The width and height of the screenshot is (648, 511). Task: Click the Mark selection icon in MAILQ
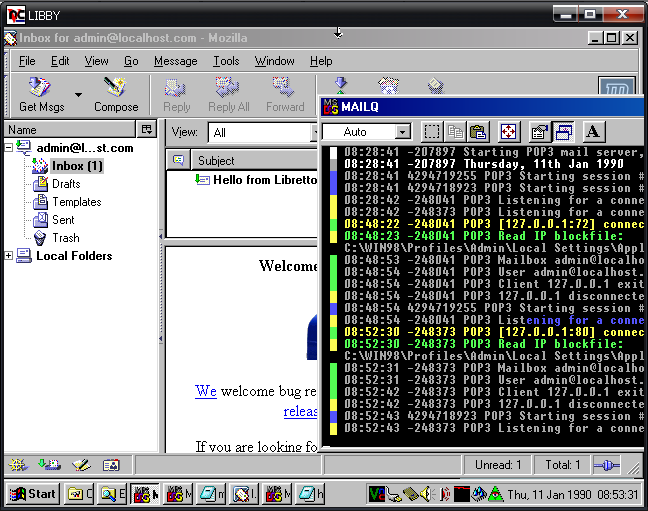pyautogui.click(x=432, y=132)
